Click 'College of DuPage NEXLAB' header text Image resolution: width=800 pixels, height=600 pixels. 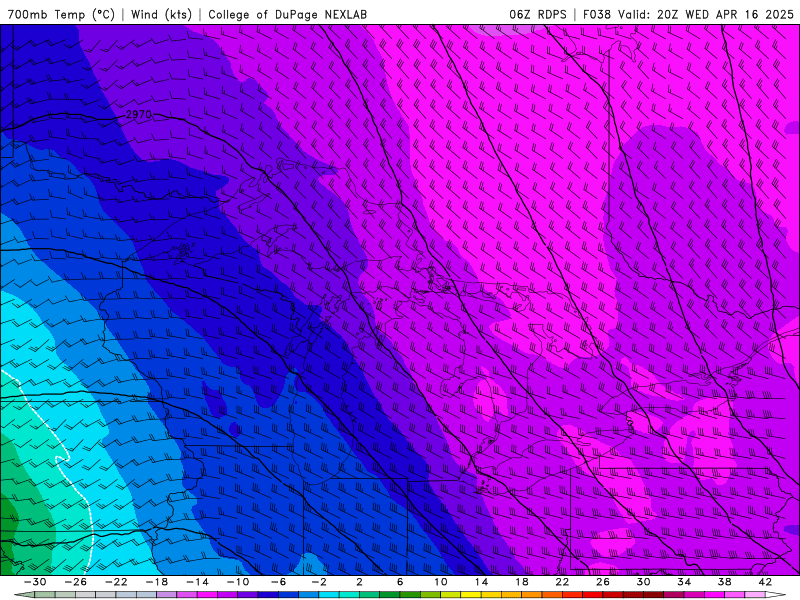288,14
